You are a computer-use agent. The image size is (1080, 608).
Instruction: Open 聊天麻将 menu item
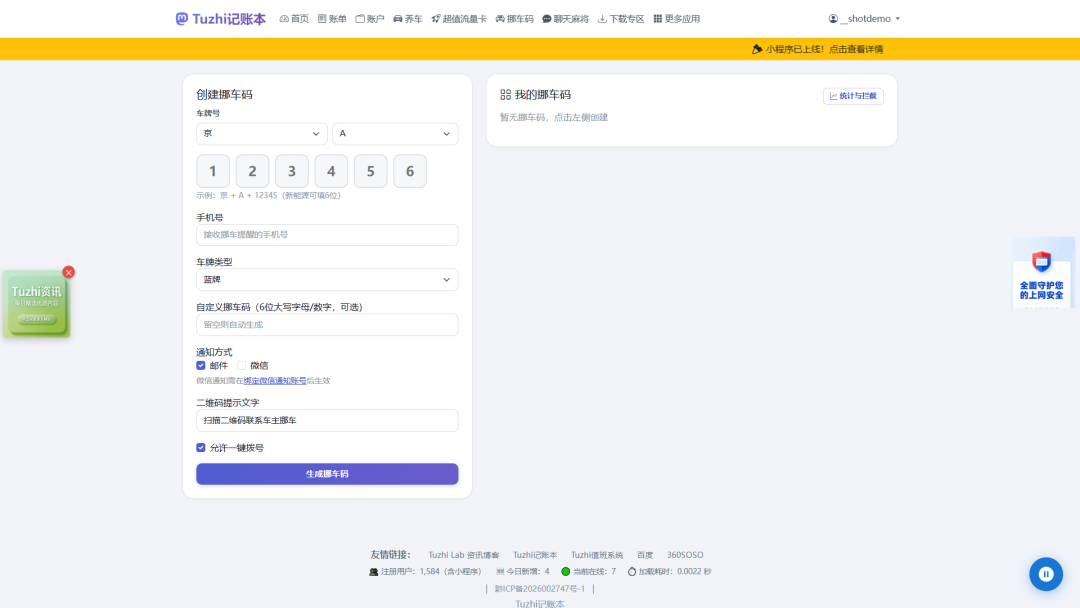565,19
